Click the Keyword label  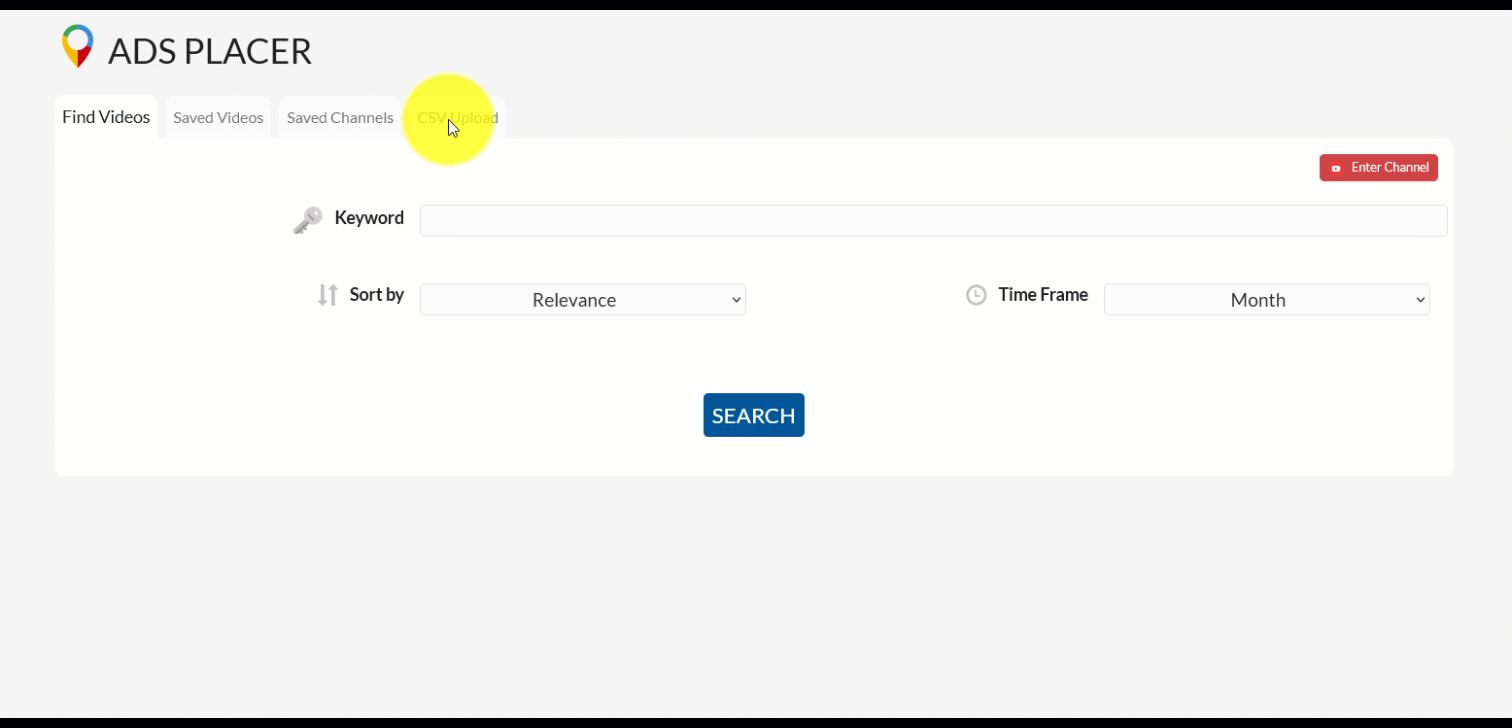(369, 218)
